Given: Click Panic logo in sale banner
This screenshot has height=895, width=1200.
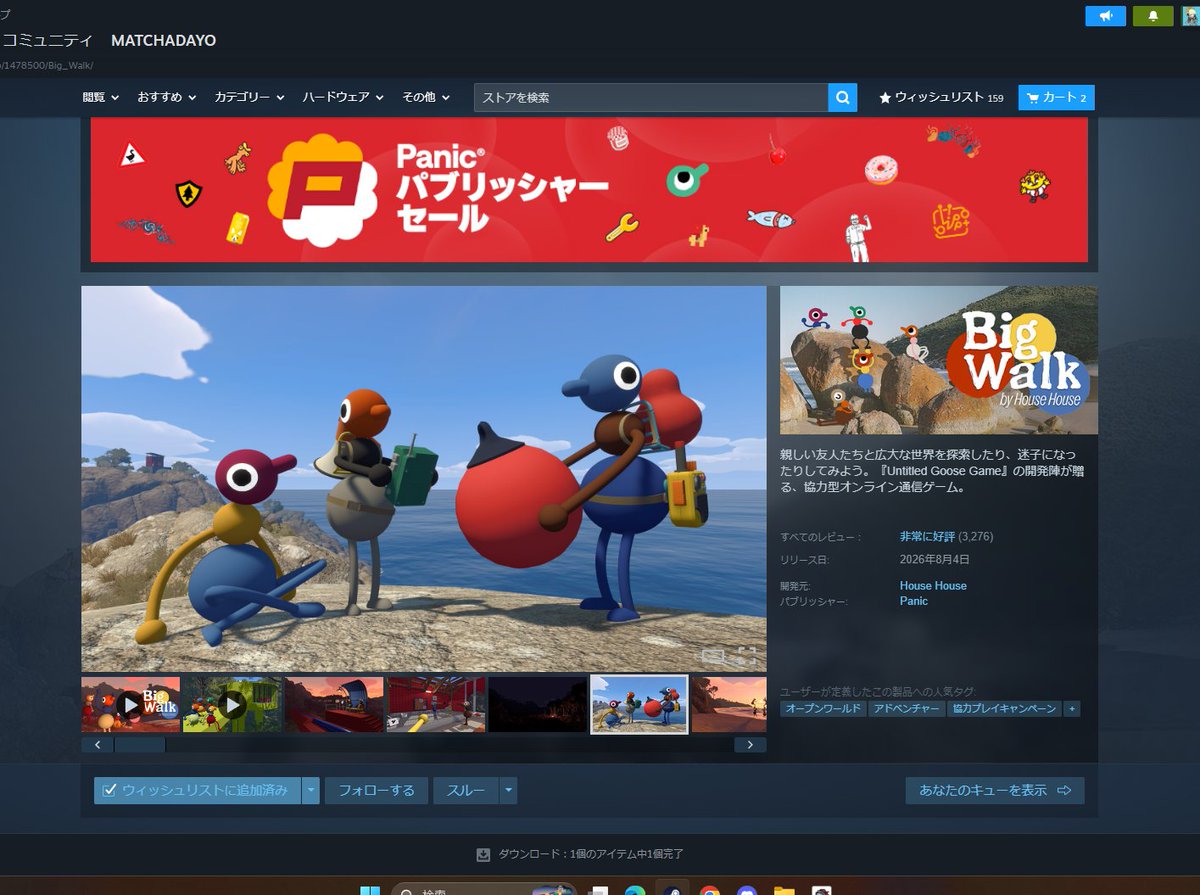Looking at the screenshot, I should (x=322, y=190).
